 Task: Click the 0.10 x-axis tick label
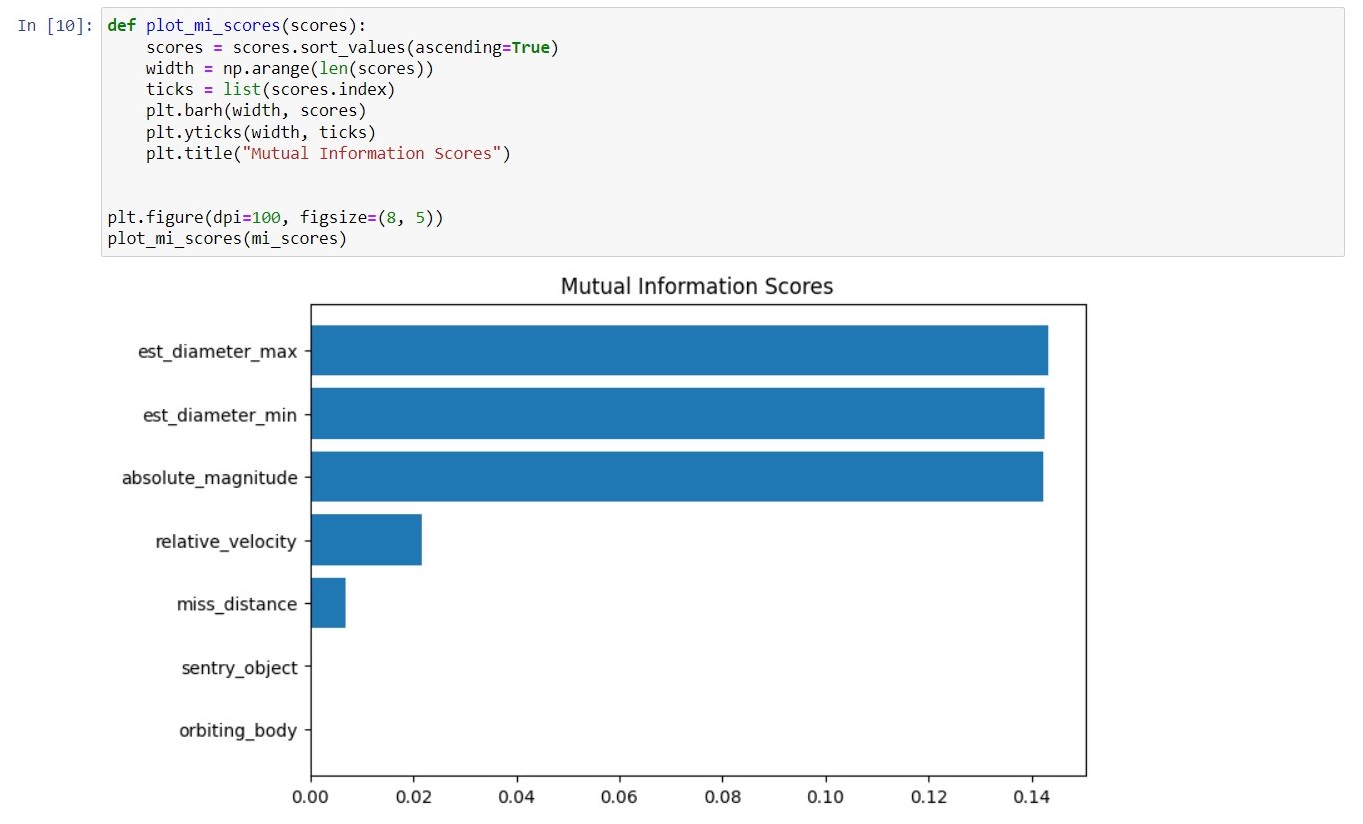826,797
